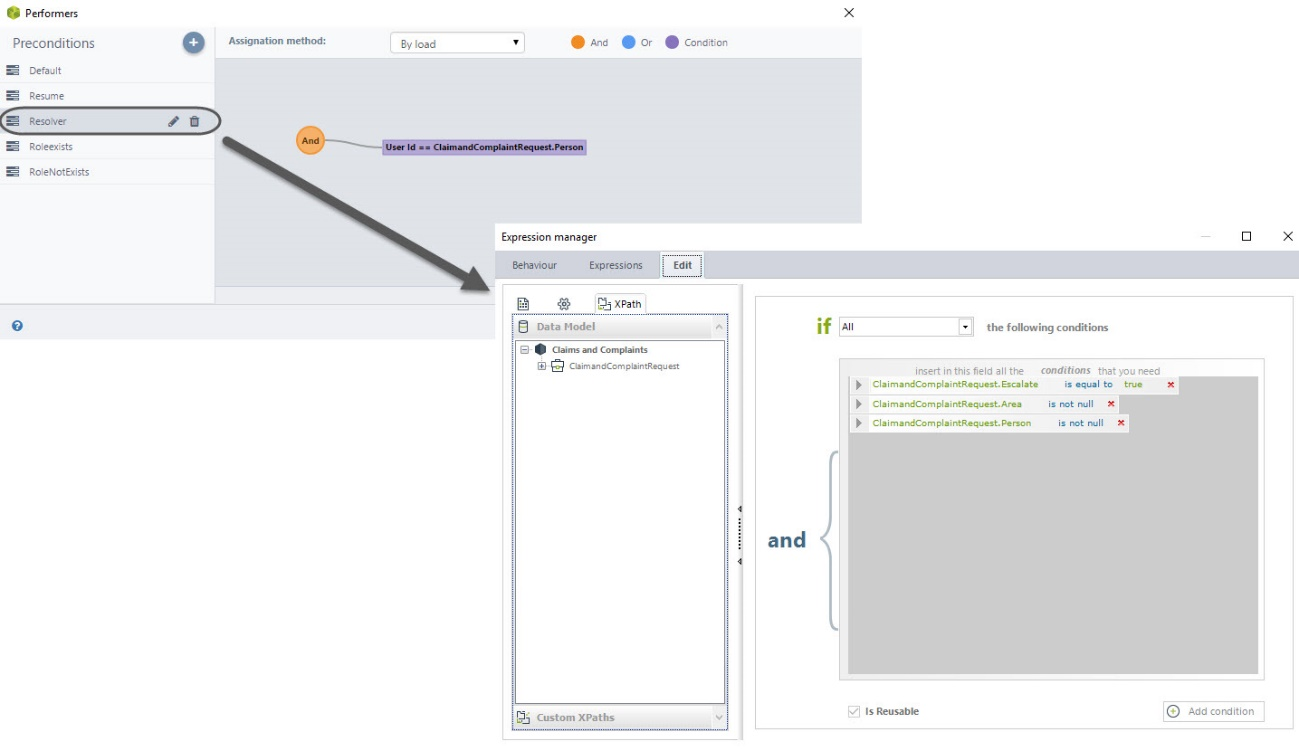Click the Roleexists precondition list icon
This screenshot has width=1299, height=751.
coord(13,146)
